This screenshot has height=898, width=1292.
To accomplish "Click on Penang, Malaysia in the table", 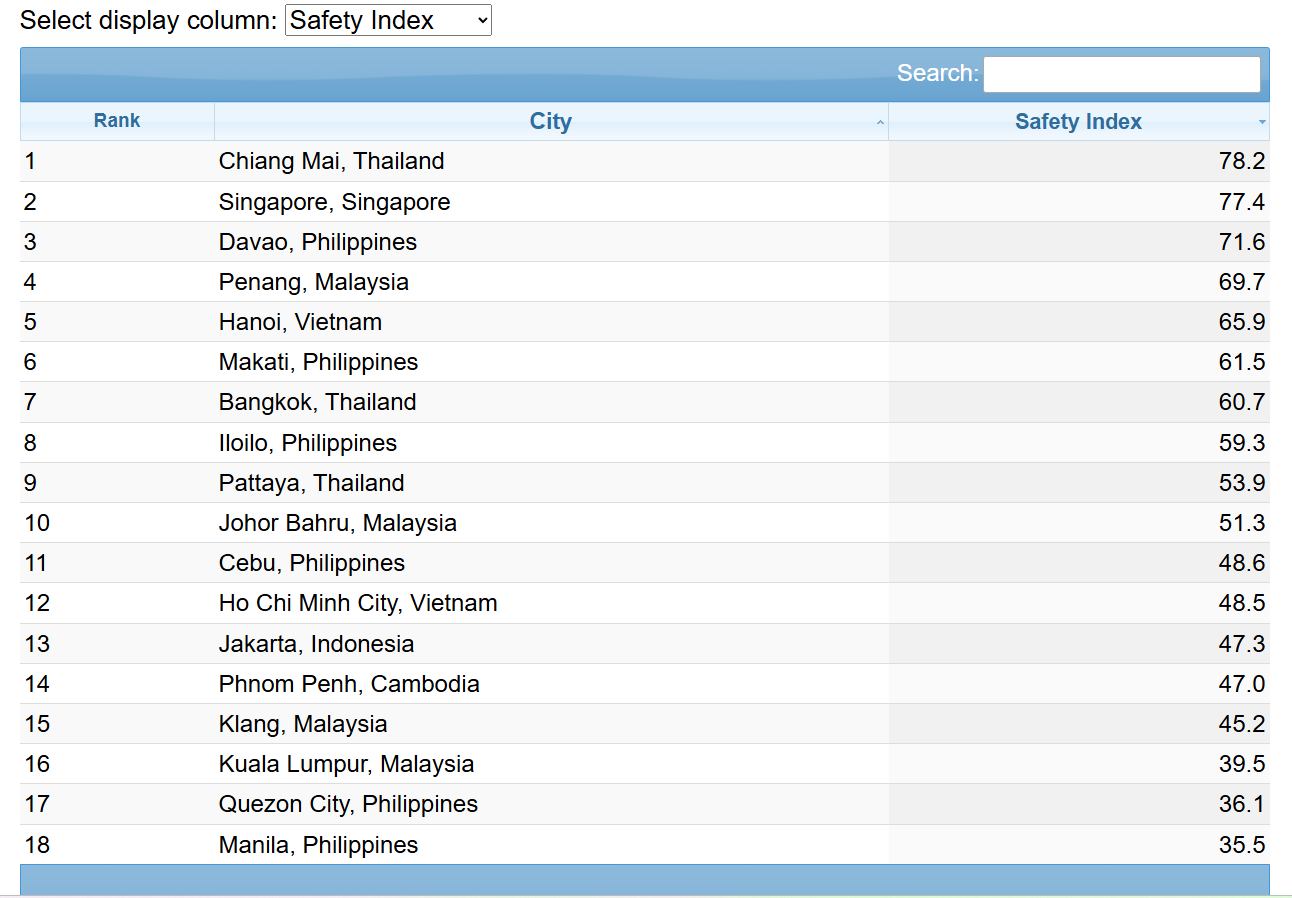I will pyautogui.click(x=313, y=282).
